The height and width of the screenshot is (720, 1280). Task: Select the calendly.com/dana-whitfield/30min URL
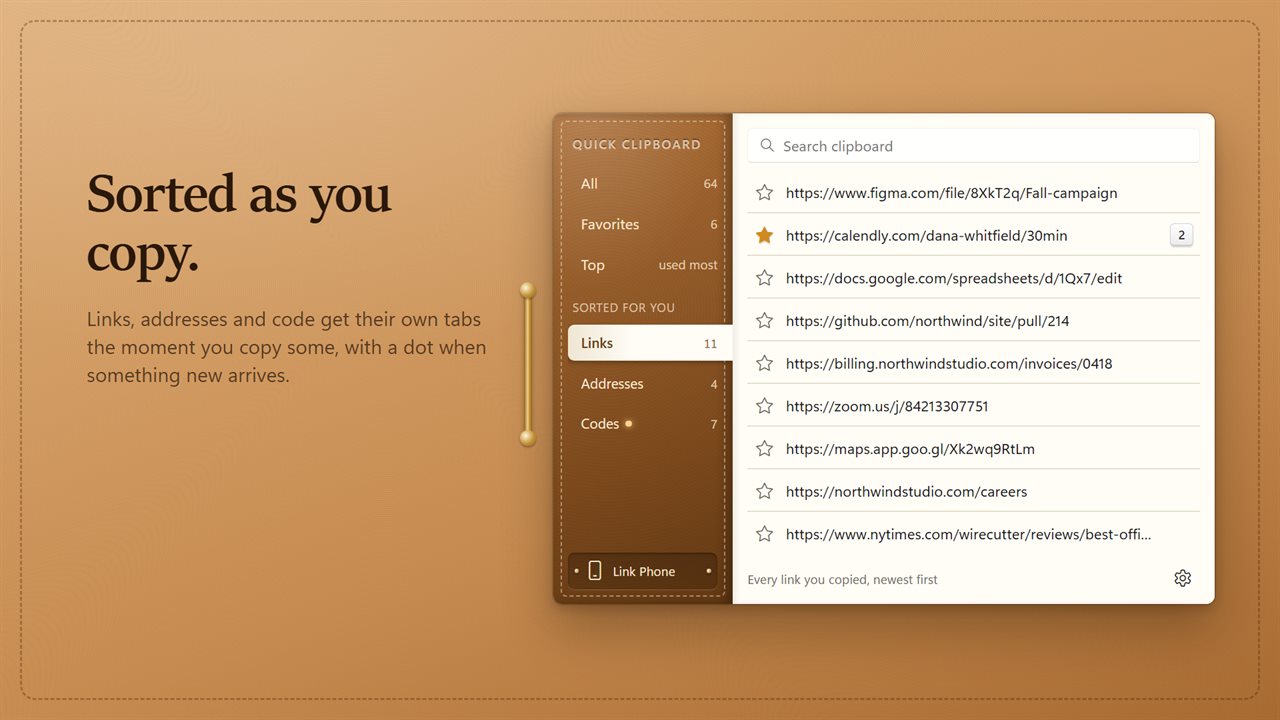(926, 236)
